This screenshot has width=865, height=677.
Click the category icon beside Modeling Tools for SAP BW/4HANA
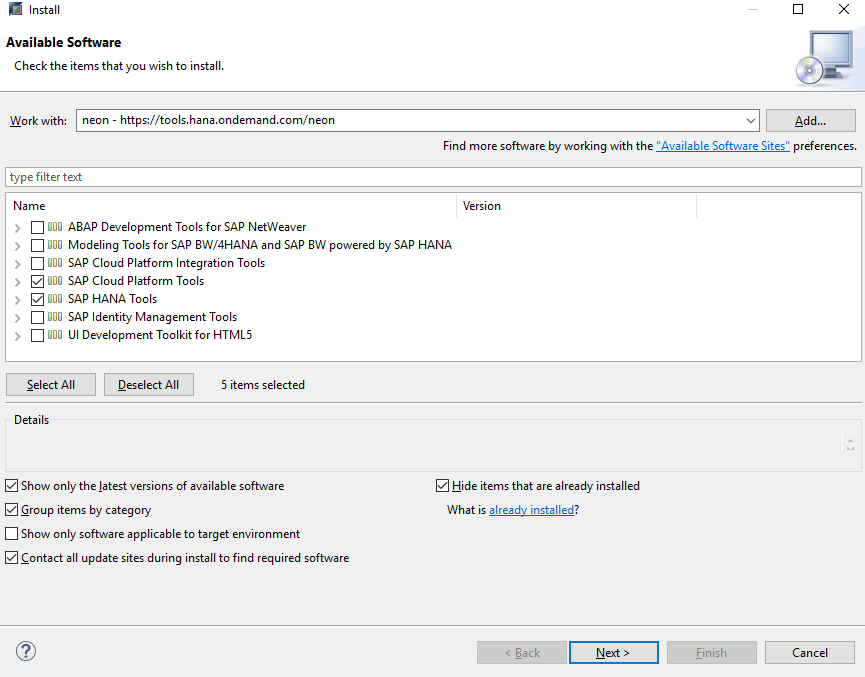[x=55, y=245]
